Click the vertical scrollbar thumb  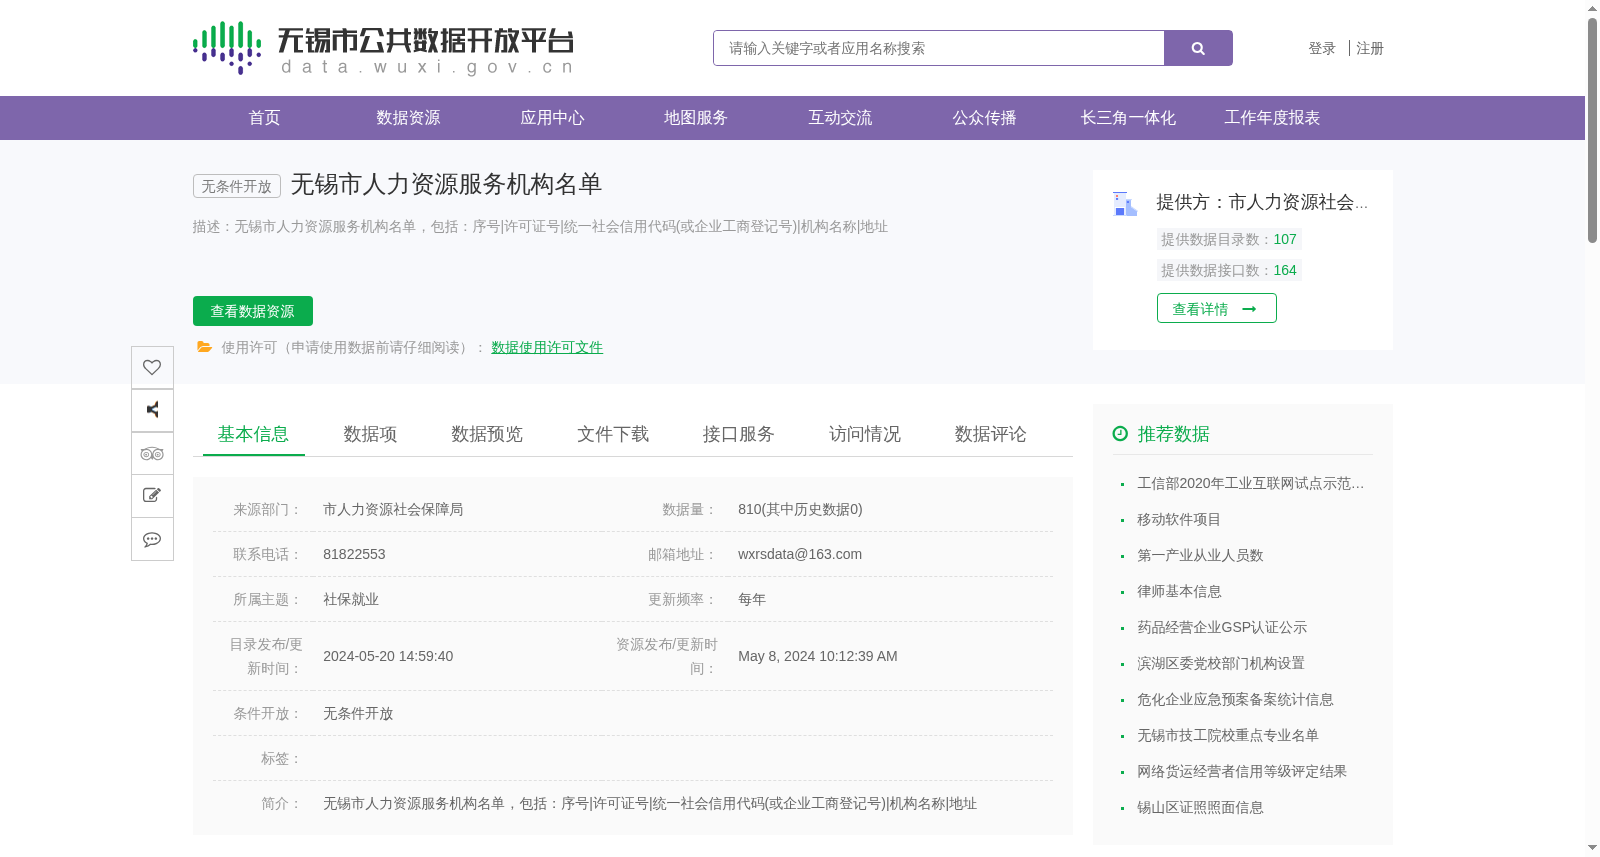1592,130
